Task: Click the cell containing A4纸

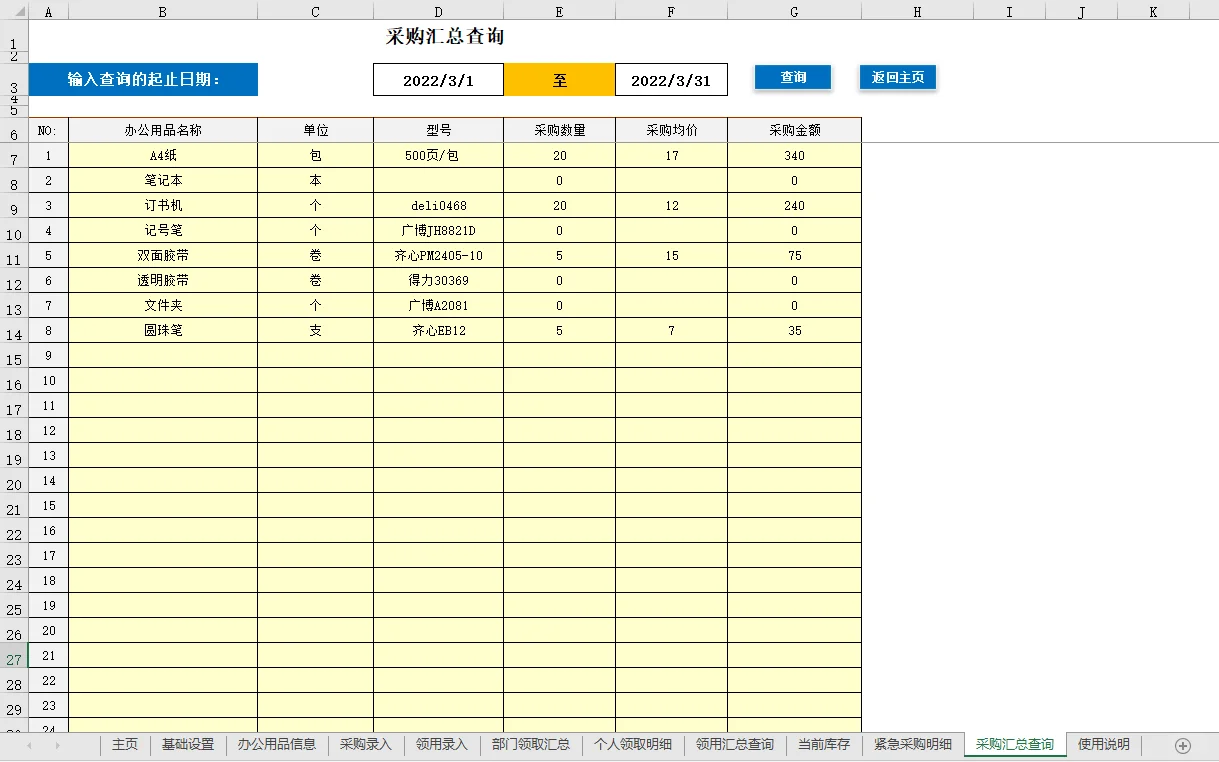Action: coord(161,155)
